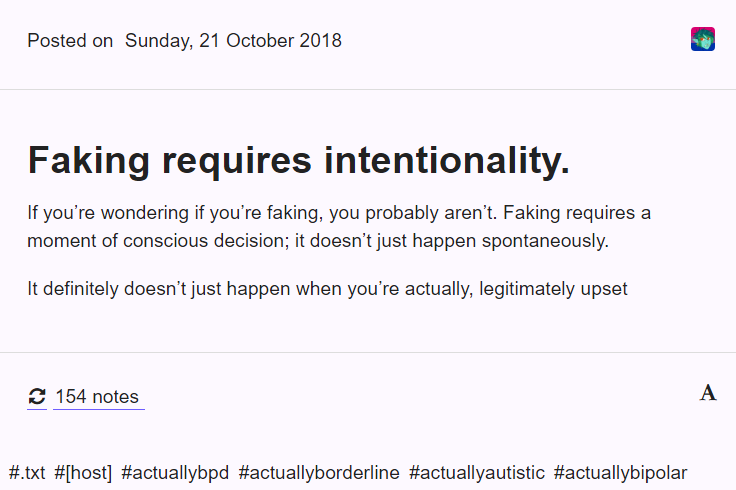Click the word 'Faking' in the heading

tap(89, 161)
